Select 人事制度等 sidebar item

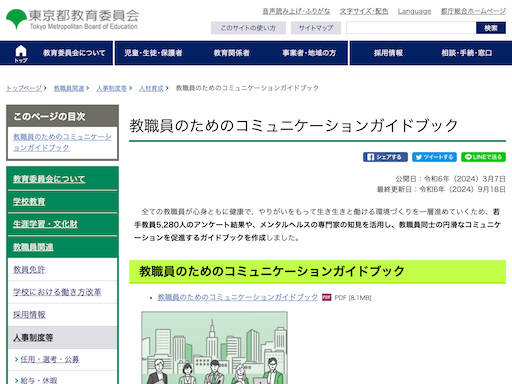click(x=62, y=338)
